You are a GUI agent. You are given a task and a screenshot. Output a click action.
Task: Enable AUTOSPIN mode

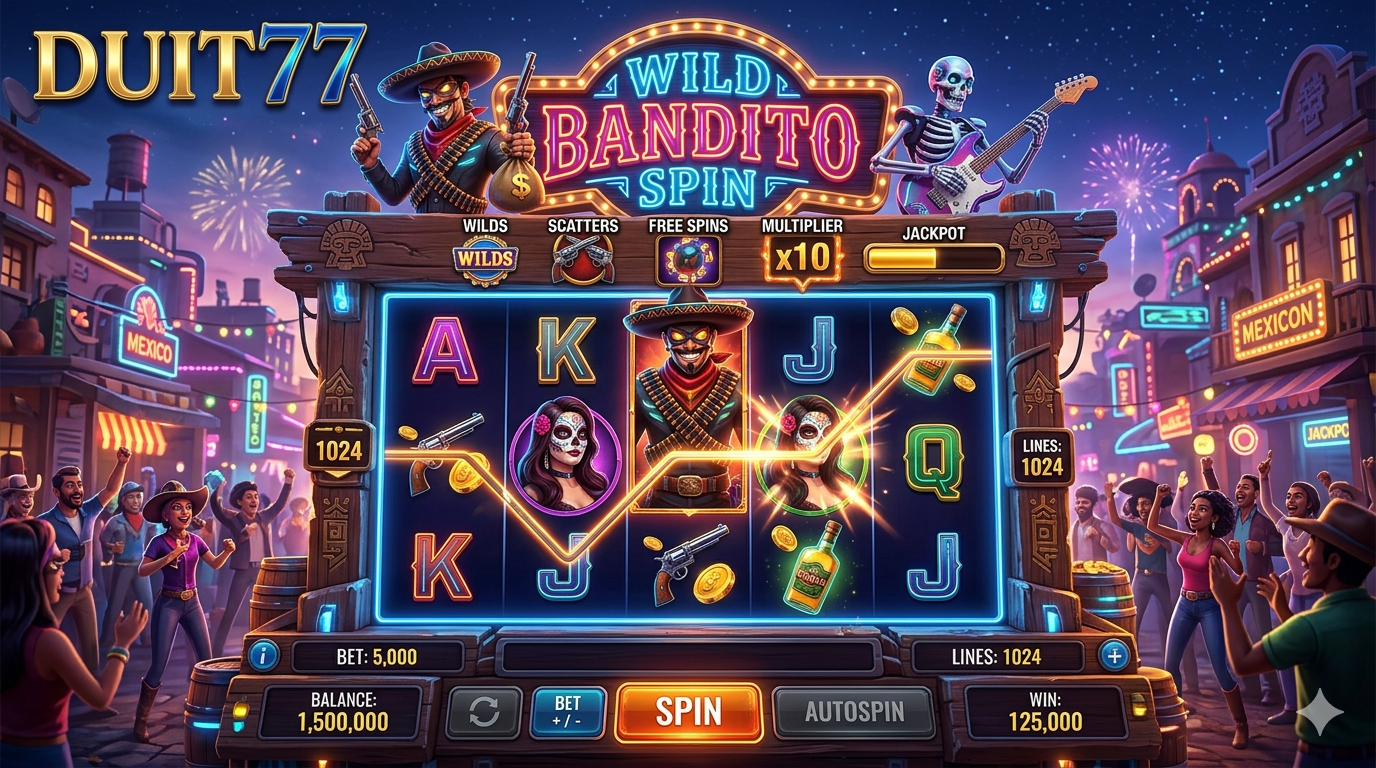(x=854, y=712)
